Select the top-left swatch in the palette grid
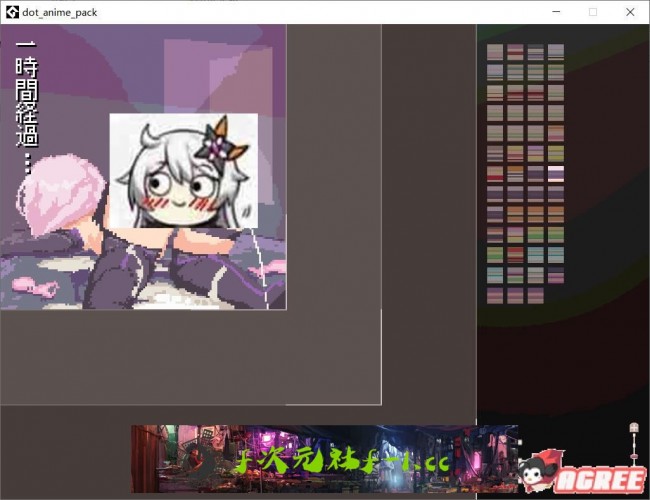Image resolution: width=650 pixels, height=500 pixels. [495, 52]
